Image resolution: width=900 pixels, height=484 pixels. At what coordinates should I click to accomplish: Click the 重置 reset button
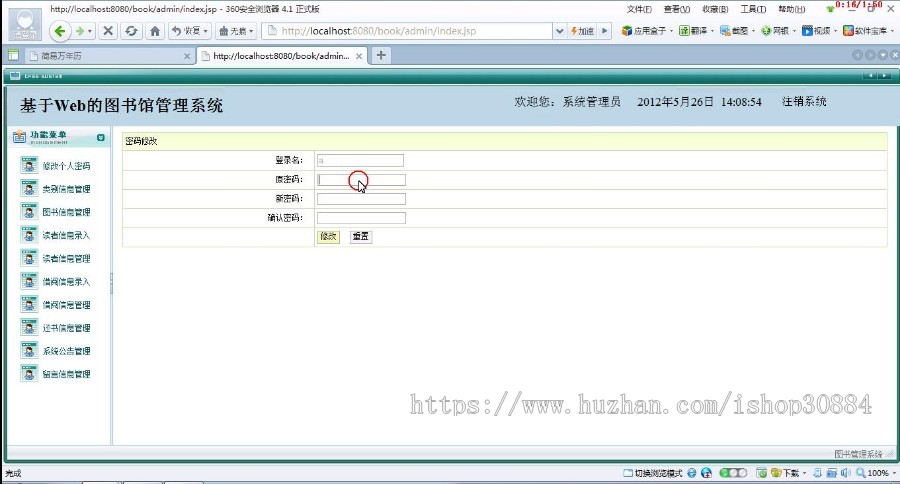point(360,237)
